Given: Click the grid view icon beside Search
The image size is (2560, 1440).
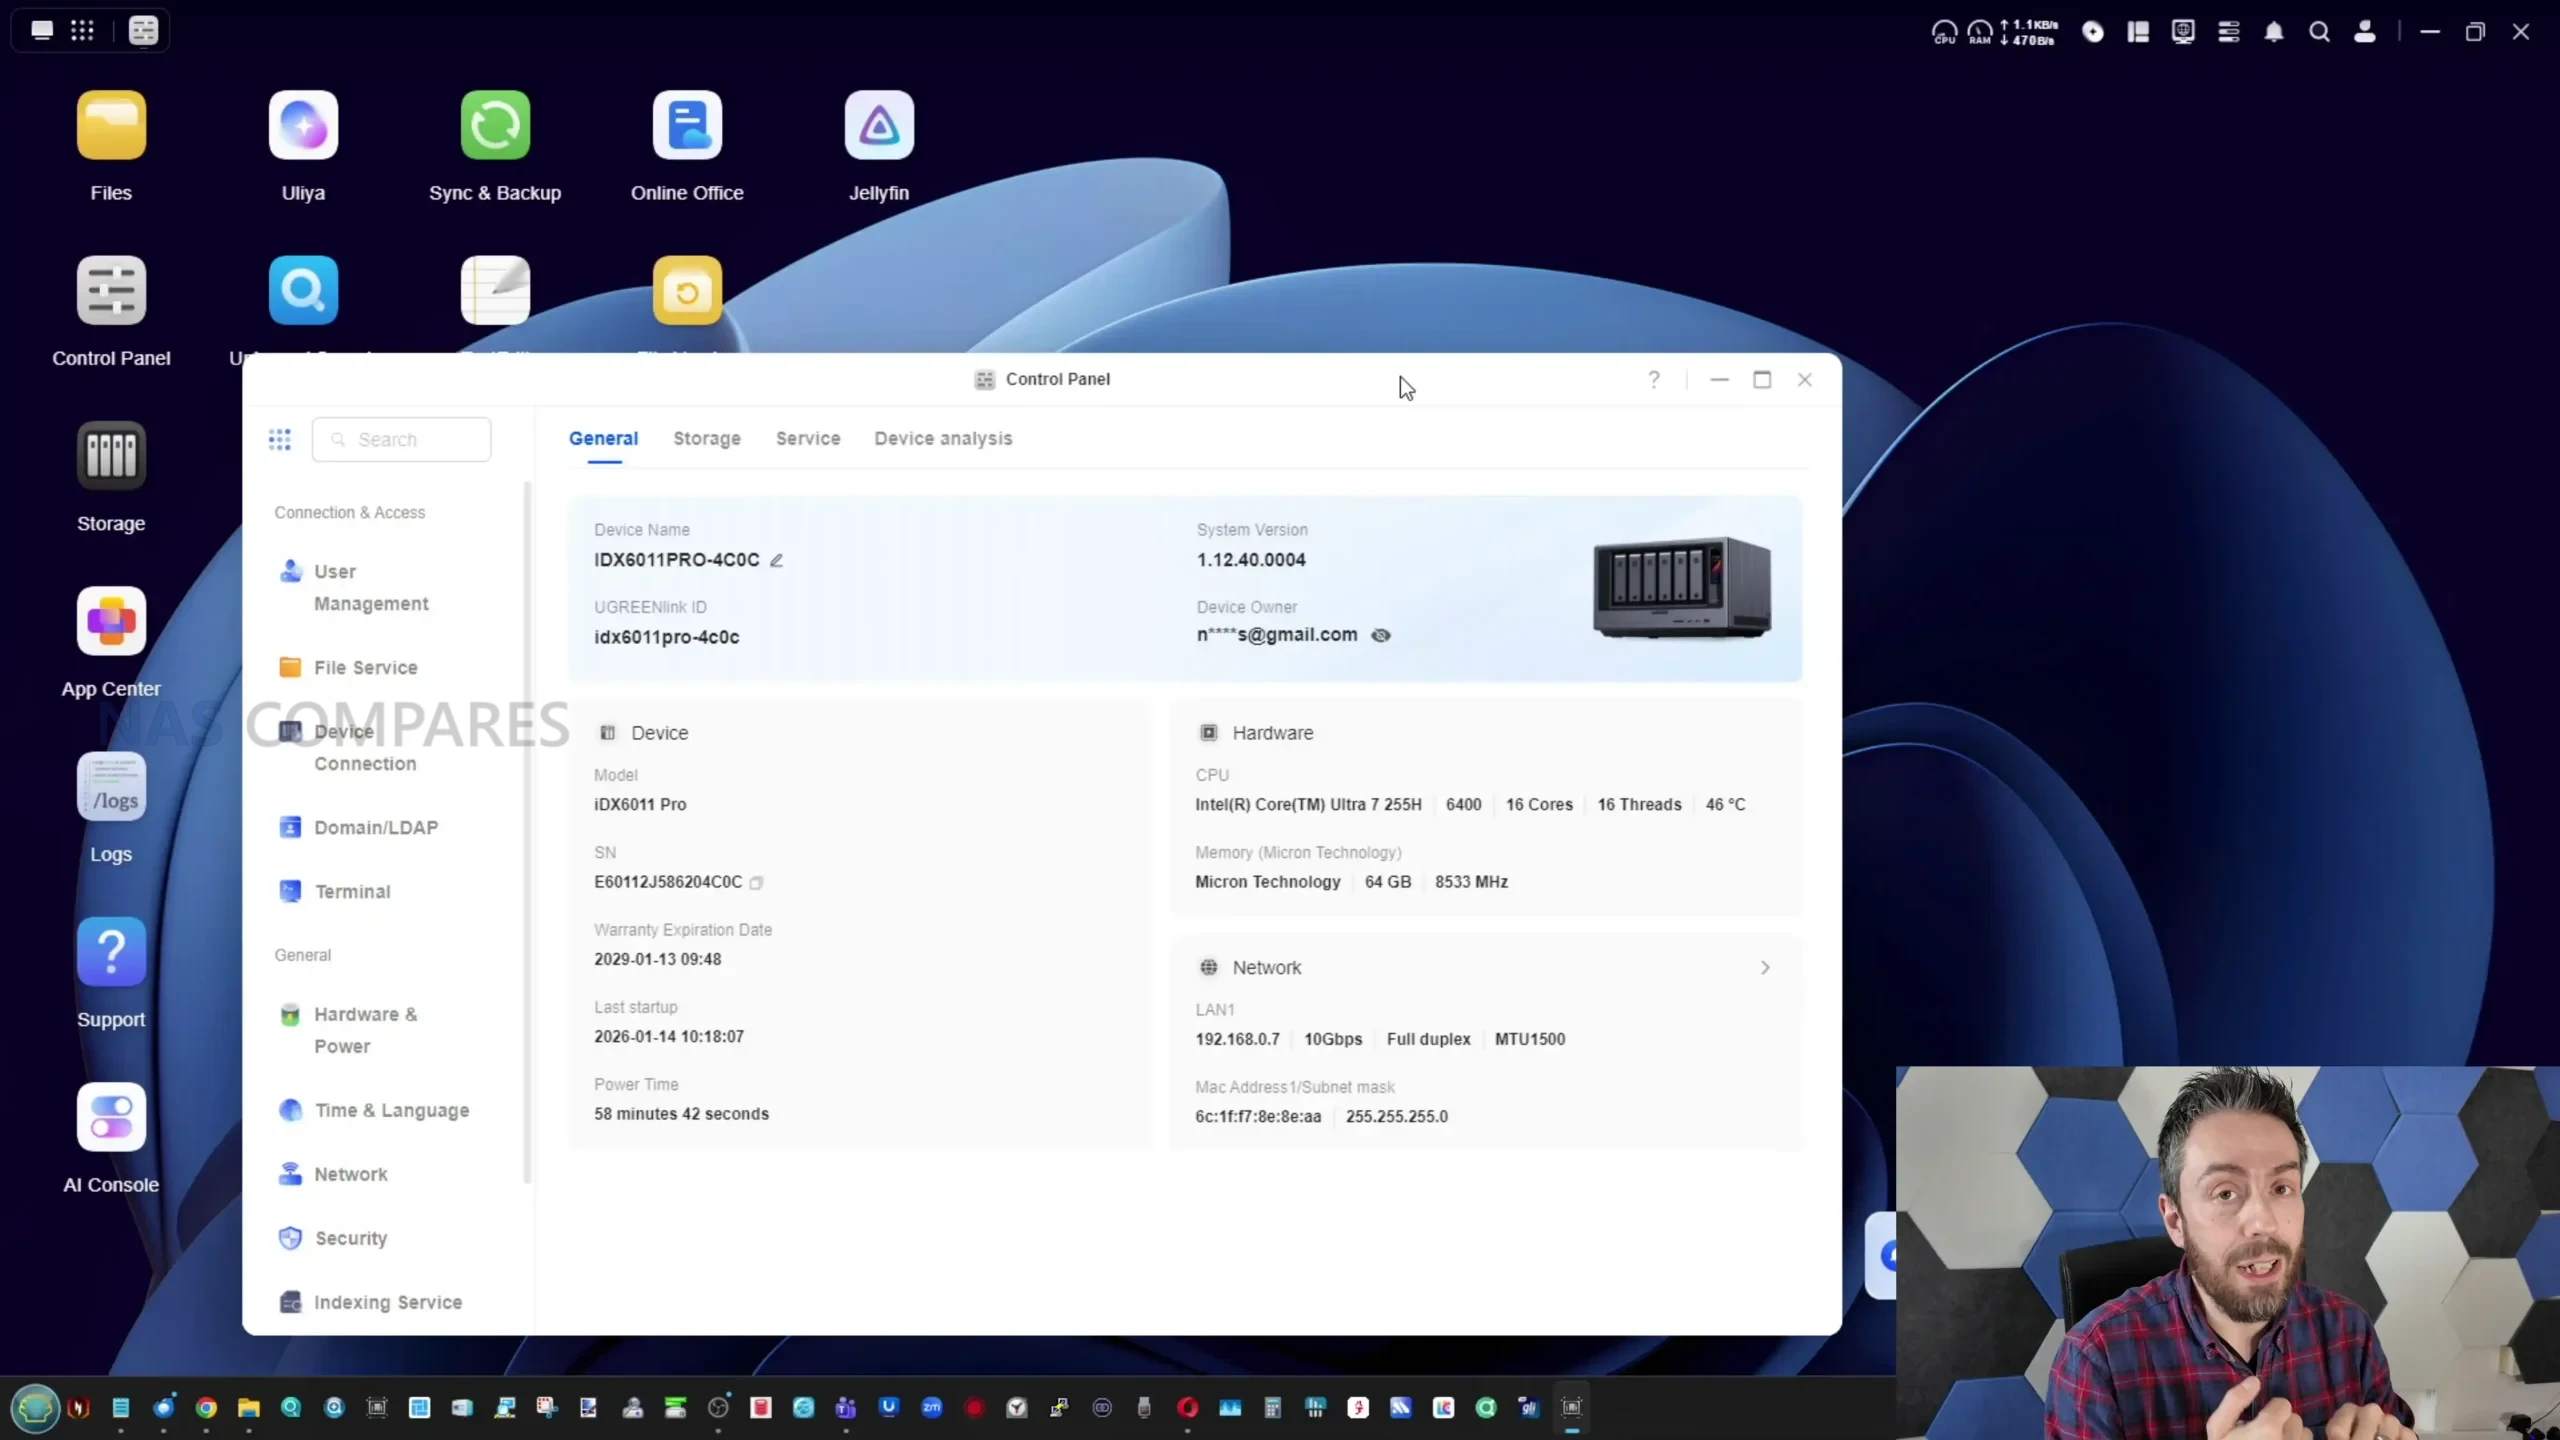Looking at the screenshot, I should [x=280, y=440].
